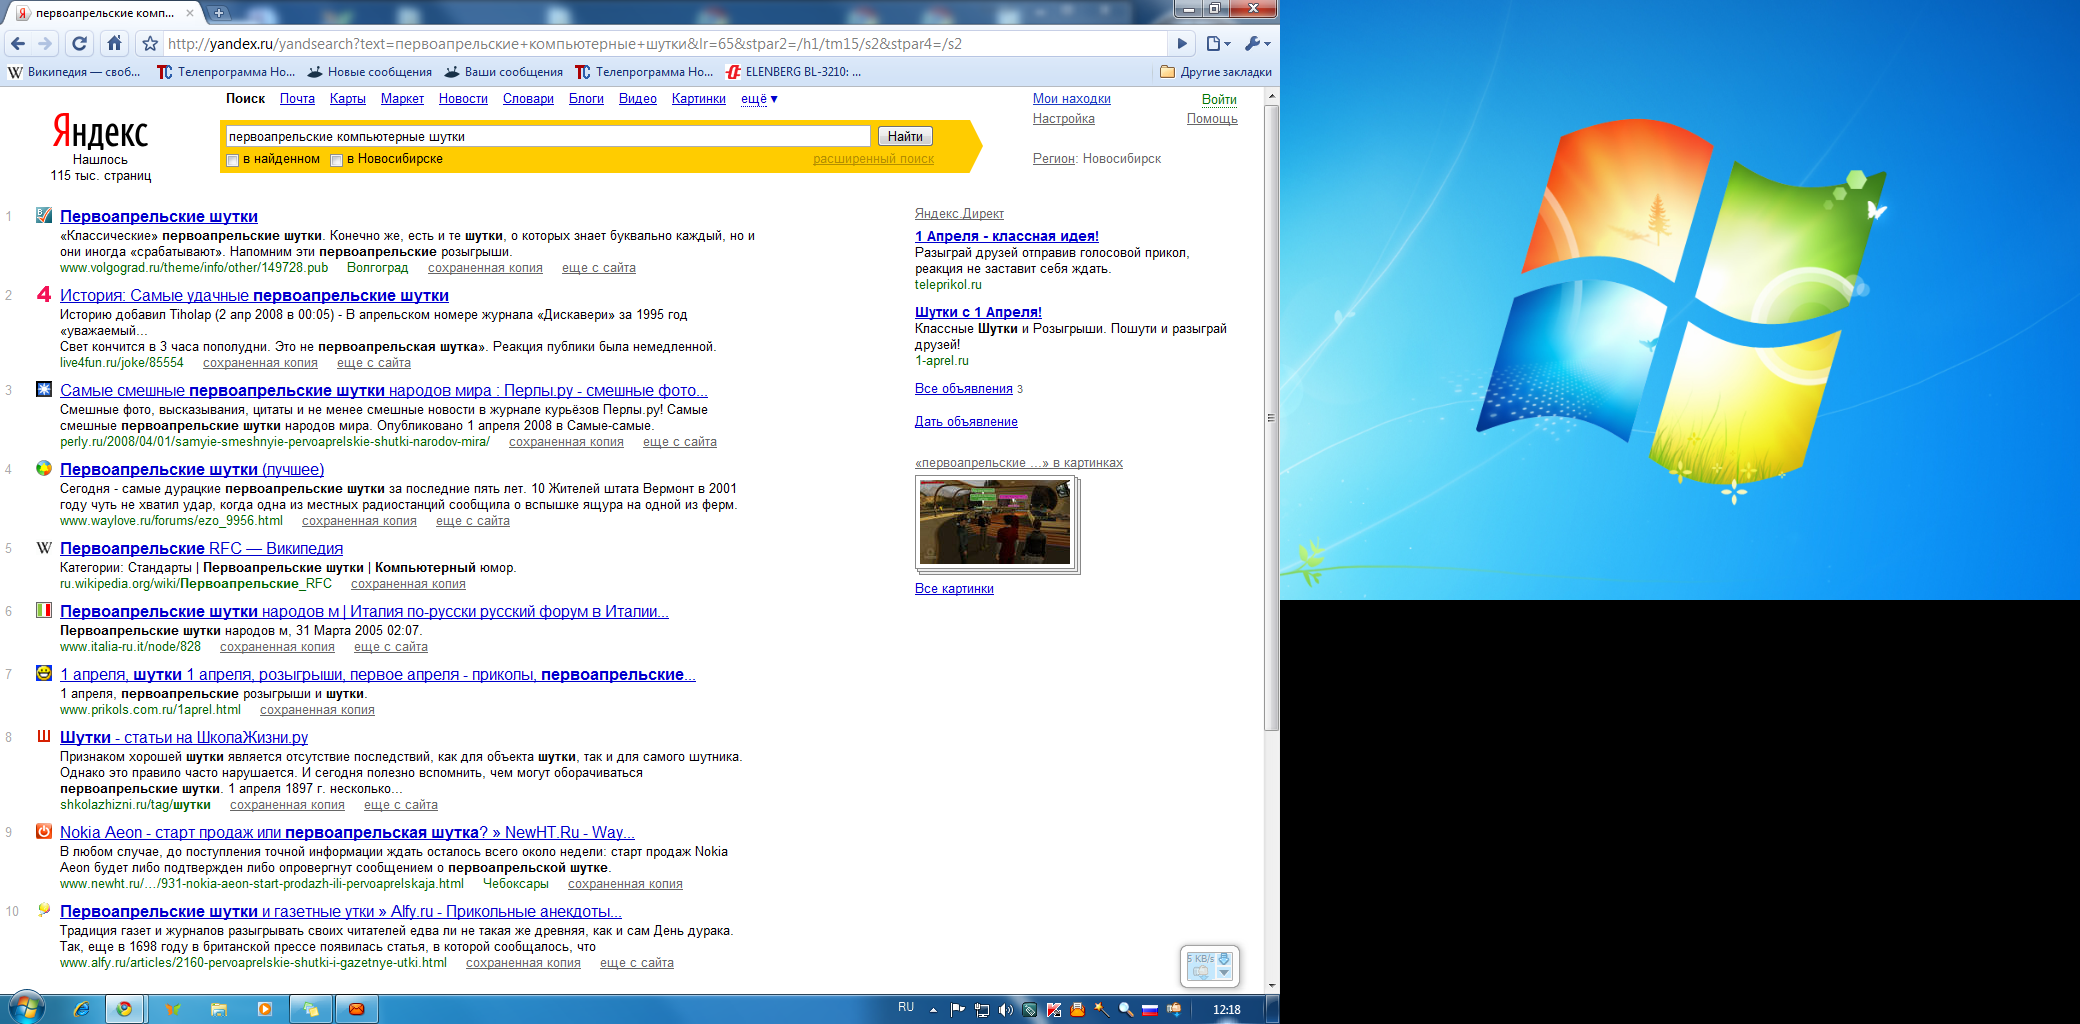The height and width of the screenshot is (1024, 2080).
Task: Click favicon of Первоапрельские шутки (лучшее) result
Action: click(44, 468)
